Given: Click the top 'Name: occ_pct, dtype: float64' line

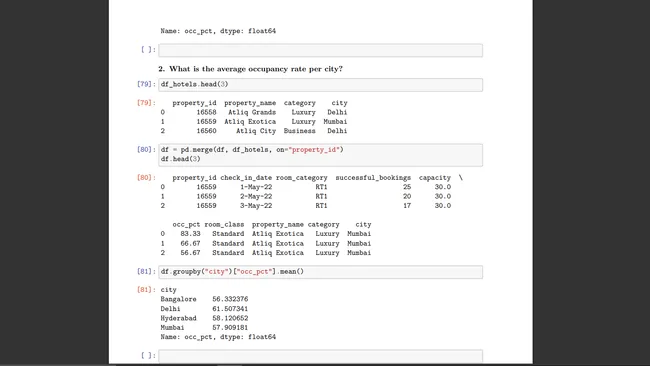Looking at the screenshot, I should pyautogui.click(x=218, y=31).
